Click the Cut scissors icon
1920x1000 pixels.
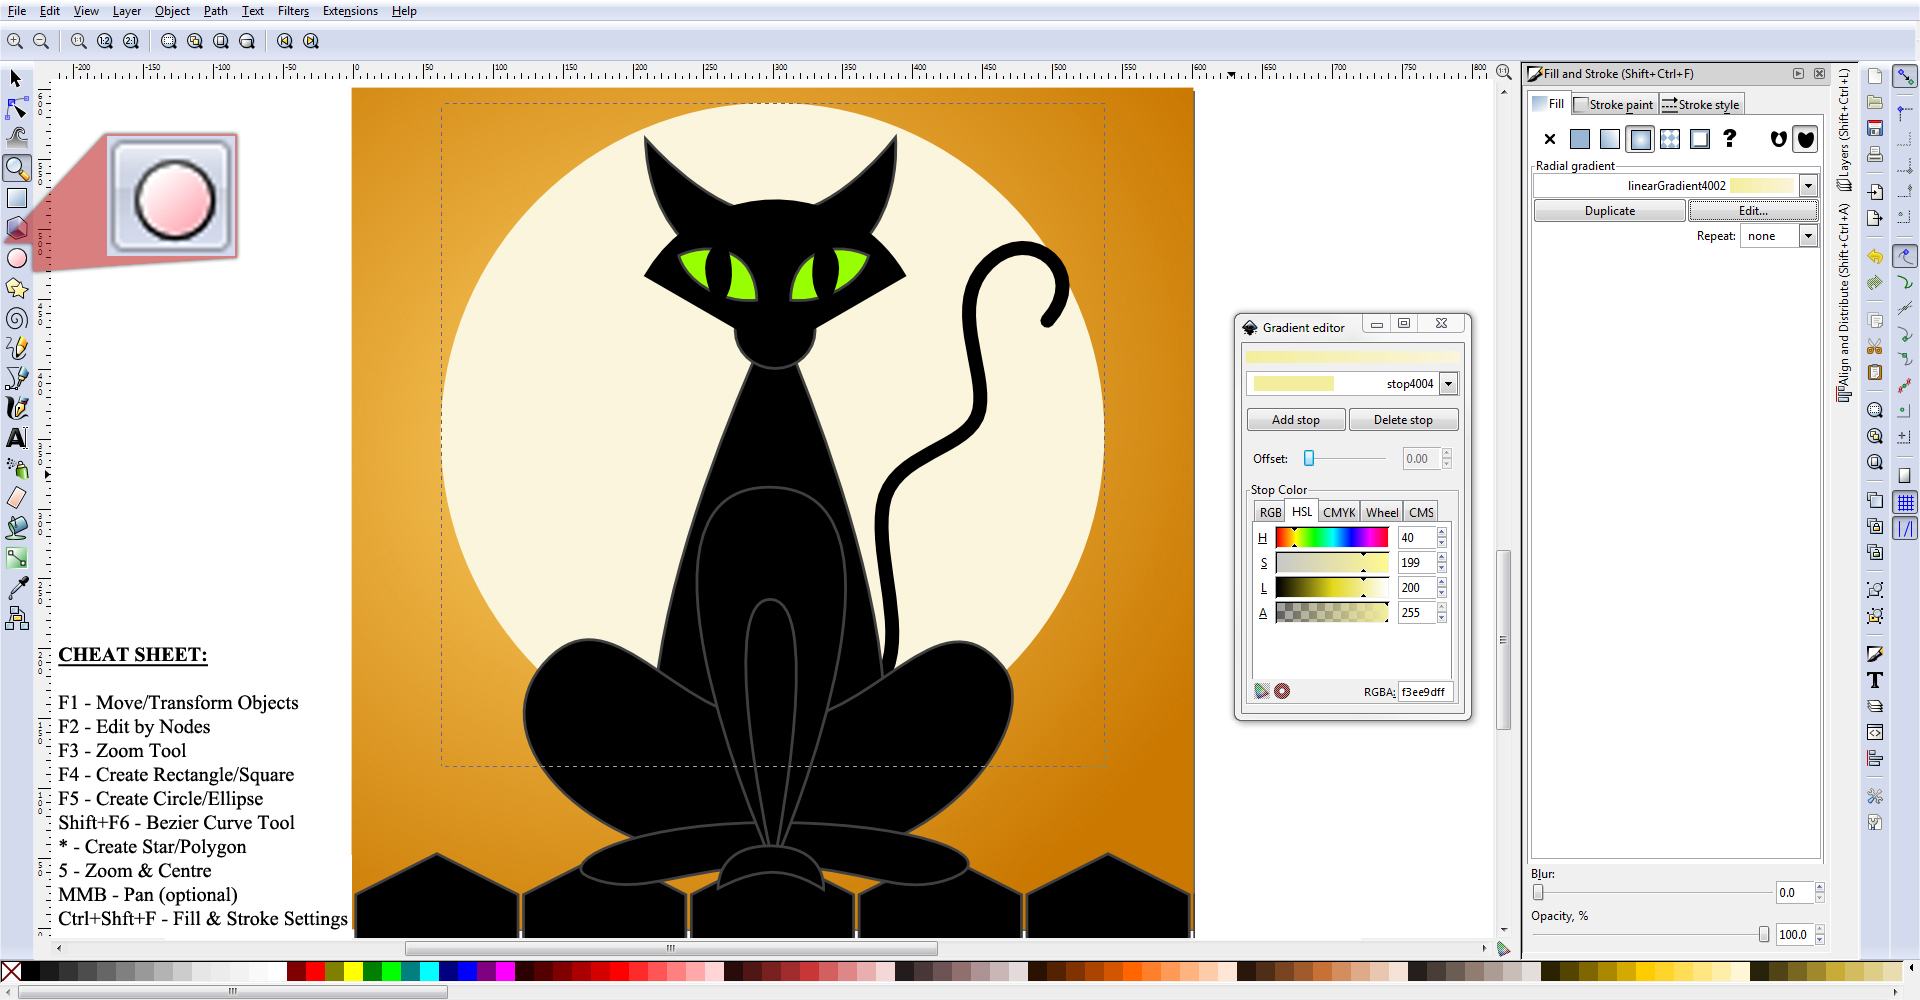click(1875, 346)
